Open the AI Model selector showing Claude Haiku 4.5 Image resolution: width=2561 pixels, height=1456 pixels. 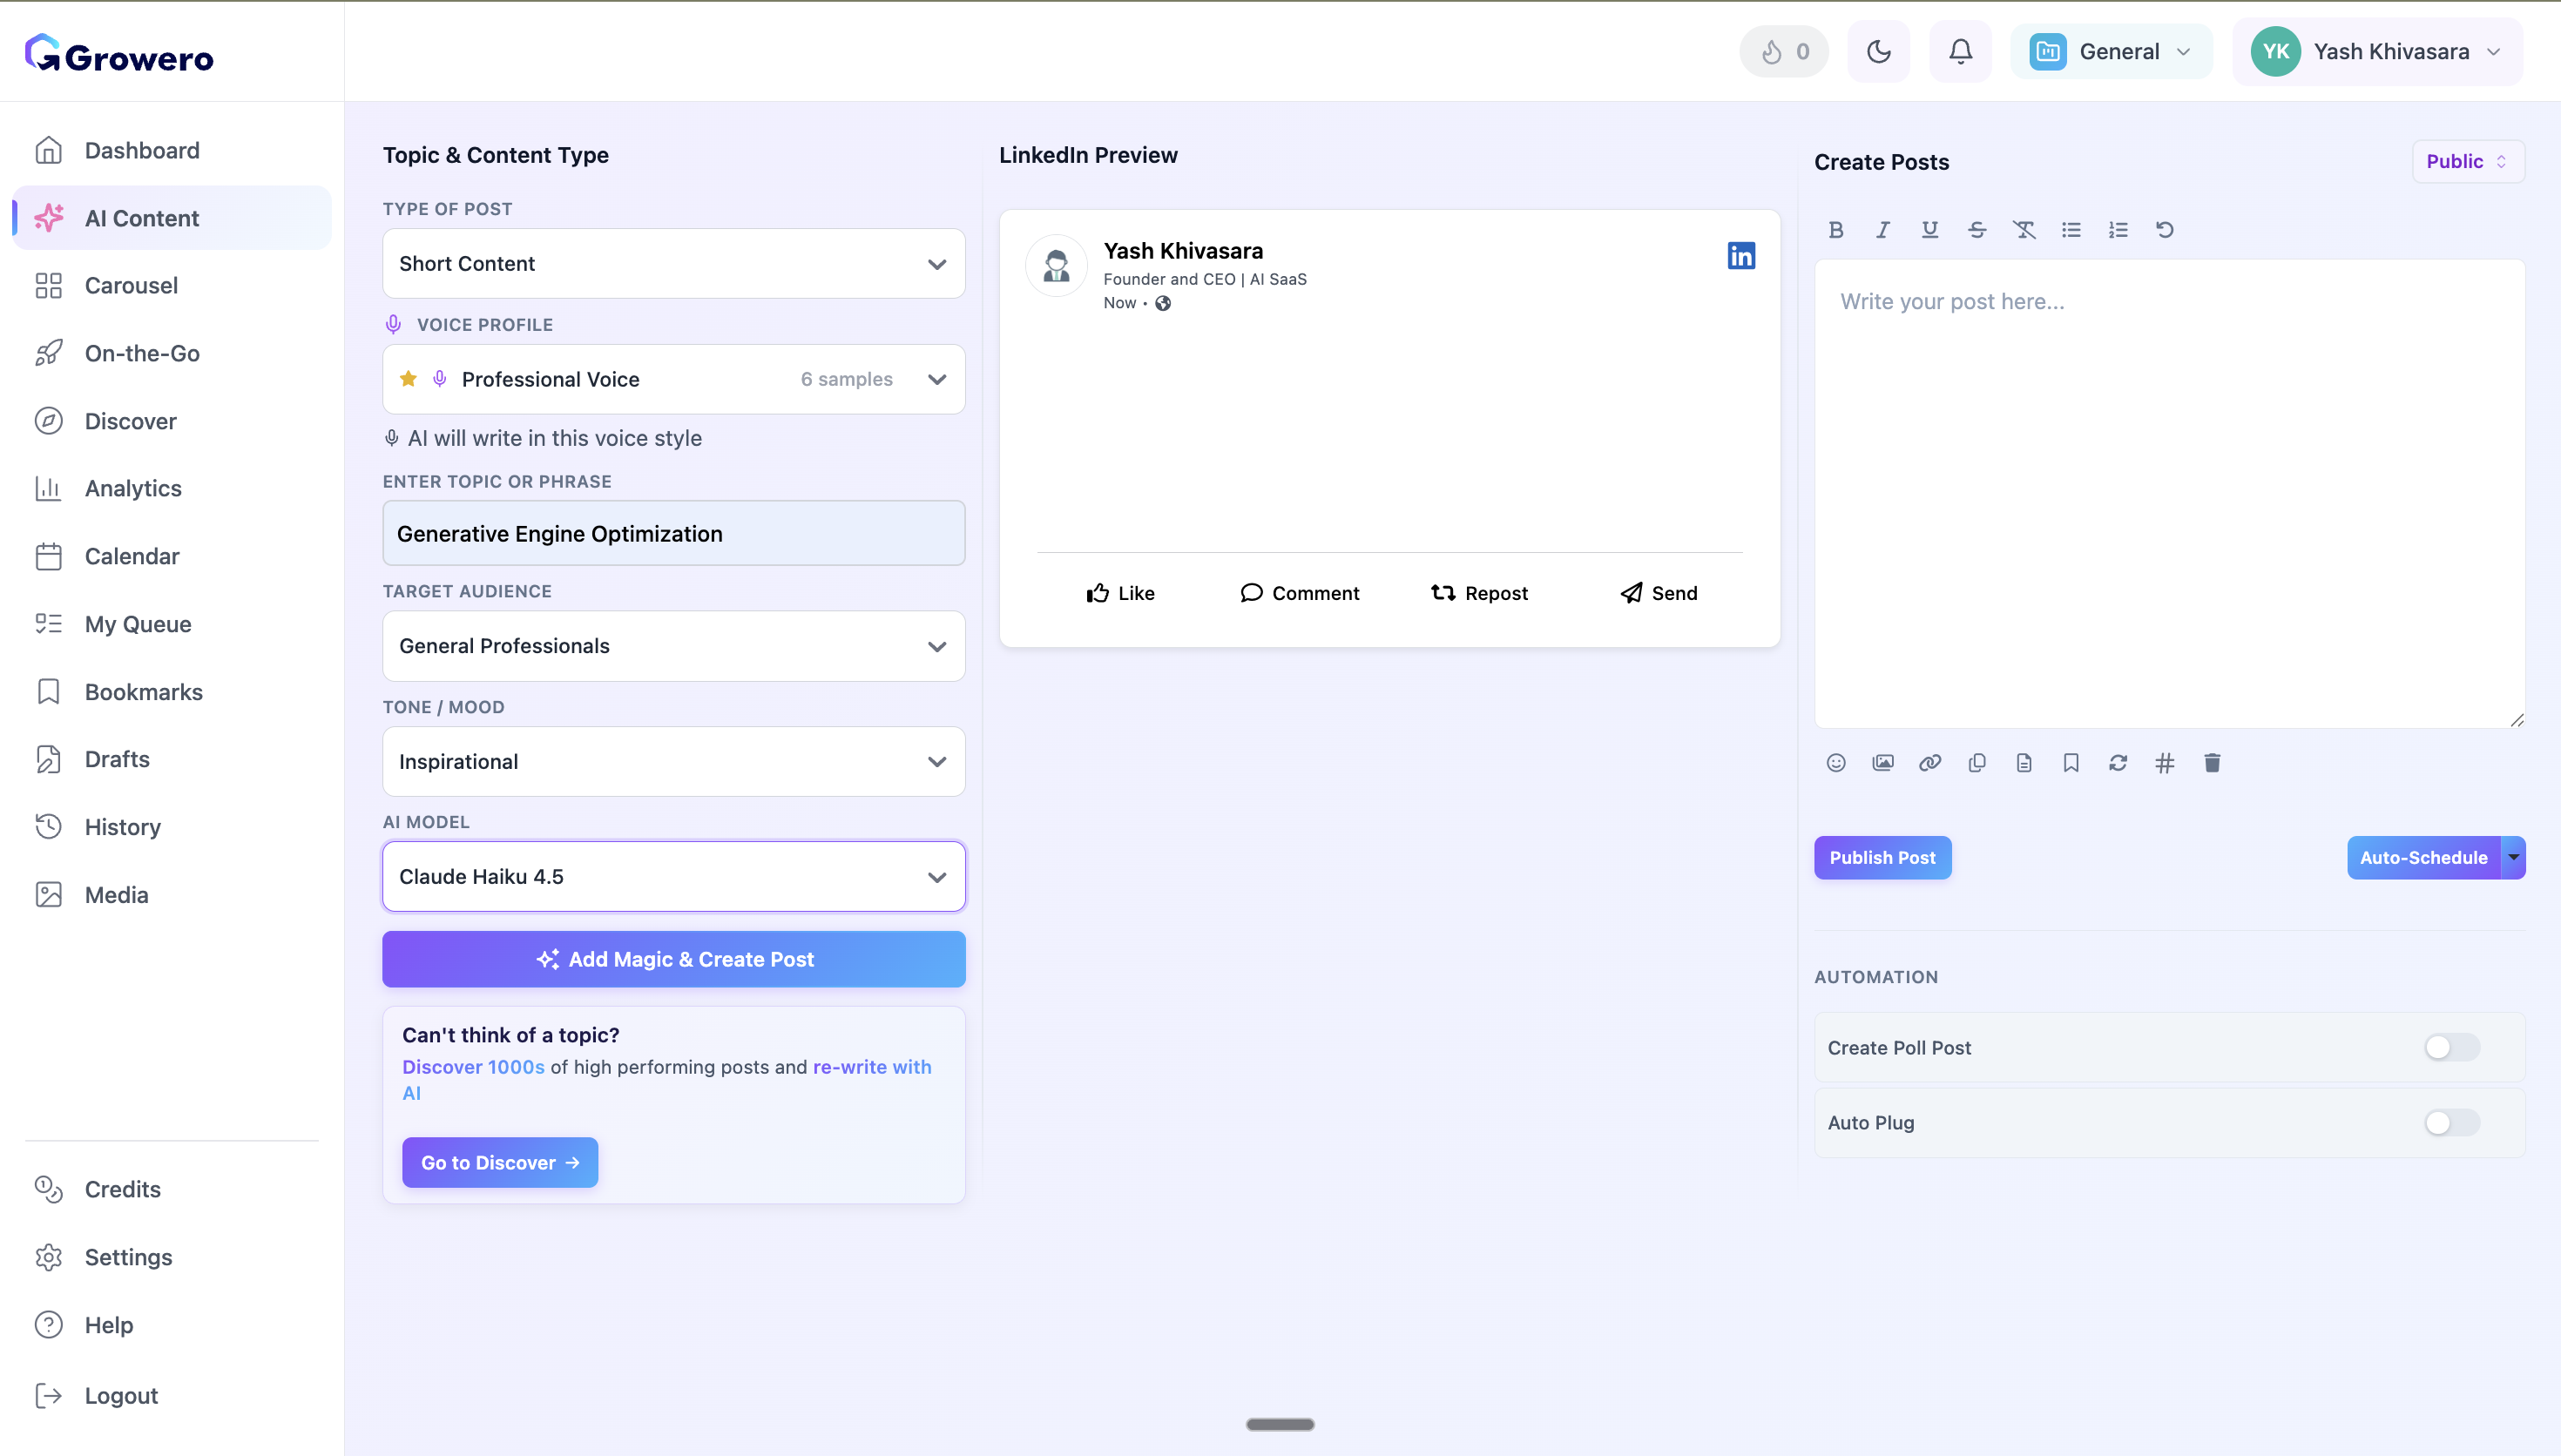(673, 876)
